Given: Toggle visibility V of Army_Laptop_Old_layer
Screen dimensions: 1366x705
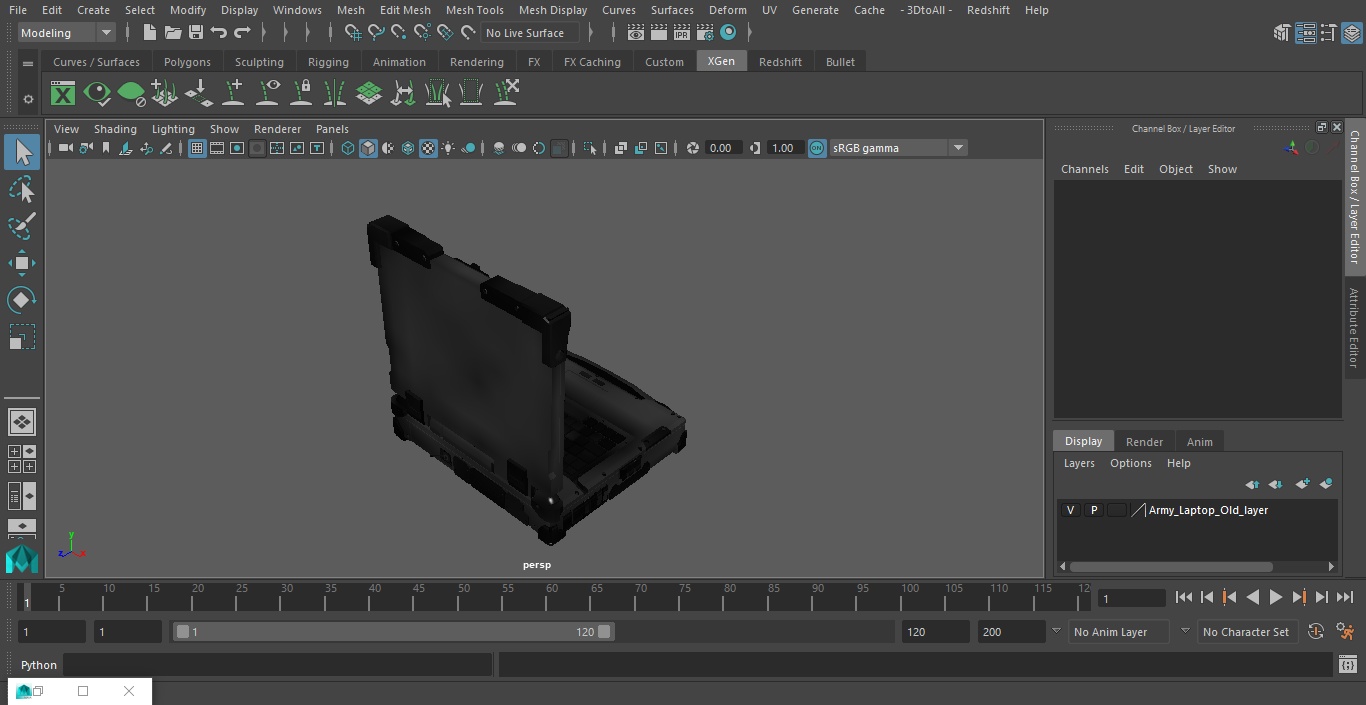Looking at the screenshot, I should coord(1070,510).
